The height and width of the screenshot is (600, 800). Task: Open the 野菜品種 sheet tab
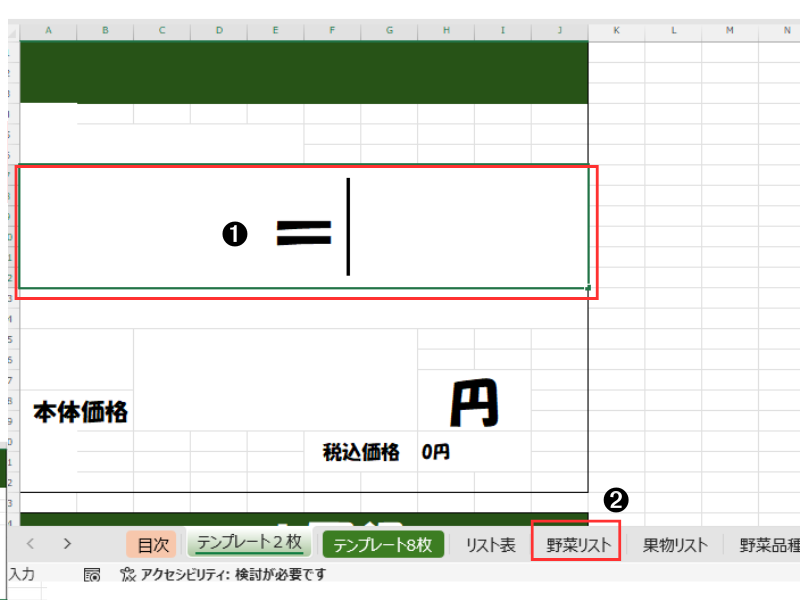[x=768, y=545]
